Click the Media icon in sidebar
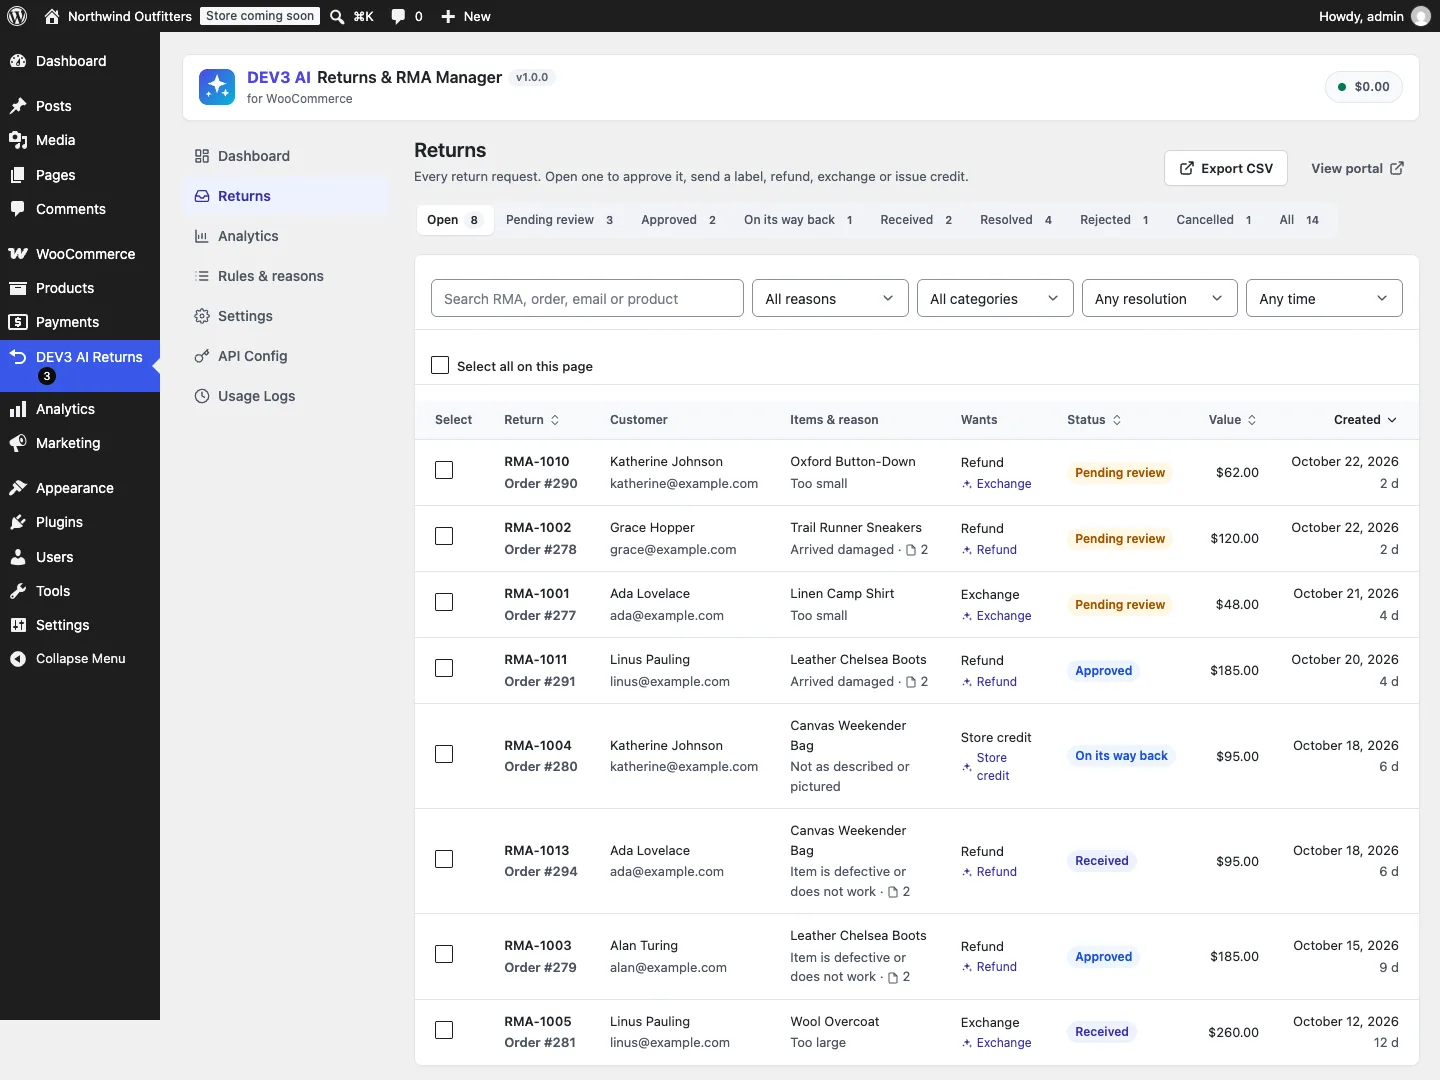Screen dimensions: 1440x1080 (x=18, y=140)
